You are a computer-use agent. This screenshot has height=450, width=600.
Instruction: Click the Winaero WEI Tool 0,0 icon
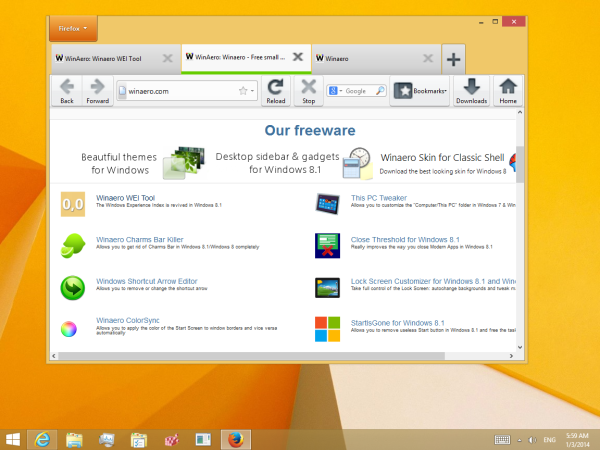click(x=73, y=204)
